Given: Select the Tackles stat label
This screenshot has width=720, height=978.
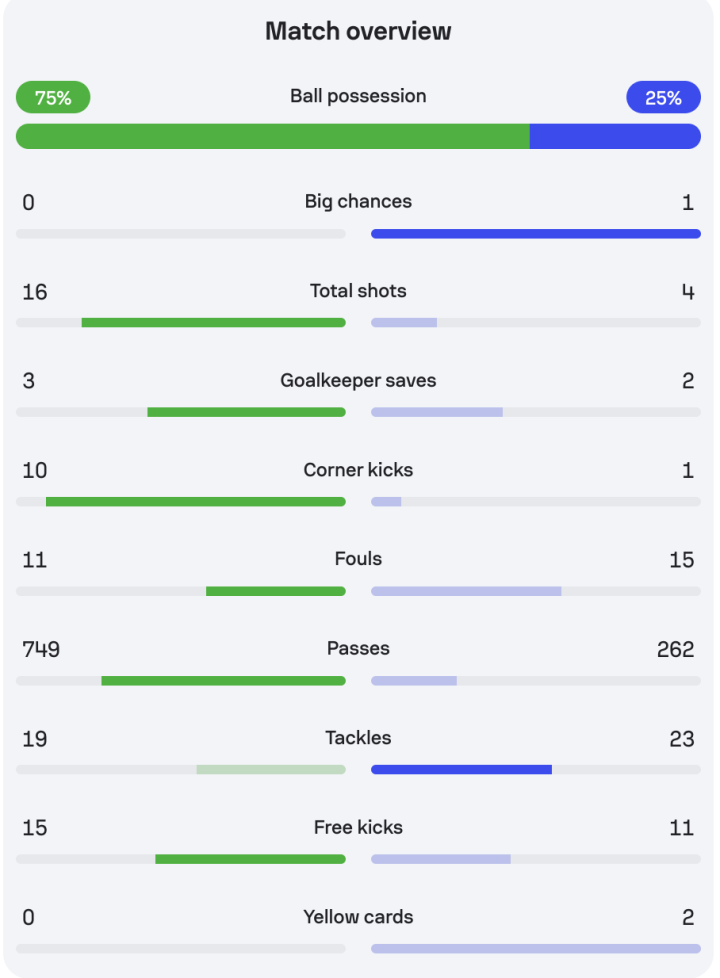Looking at the screenshot, I should pyautogui.click(x=358, y=738).
